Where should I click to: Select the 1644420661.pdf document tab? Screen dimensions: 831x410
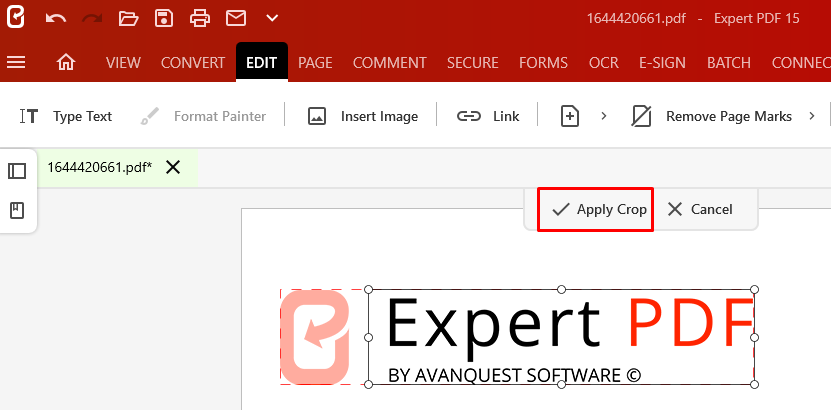(100, 168)
